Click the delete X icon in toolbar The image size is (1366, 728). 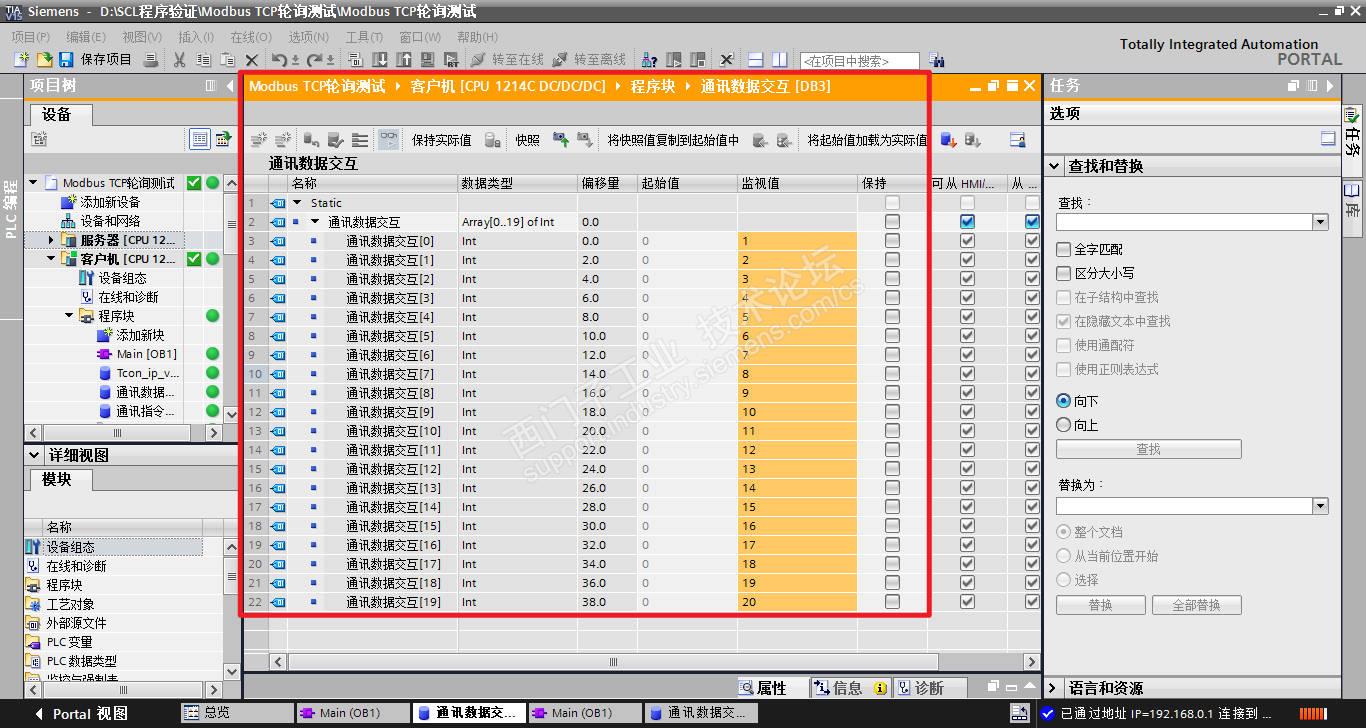click(252, 60)
